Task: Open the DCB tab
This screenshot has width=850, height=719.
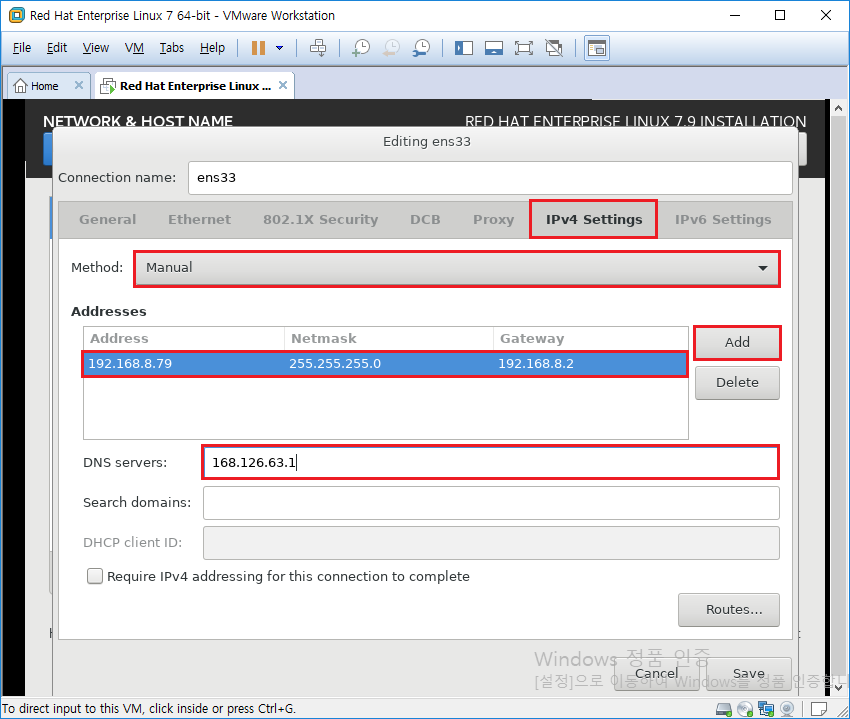Action: coord(425,220)
